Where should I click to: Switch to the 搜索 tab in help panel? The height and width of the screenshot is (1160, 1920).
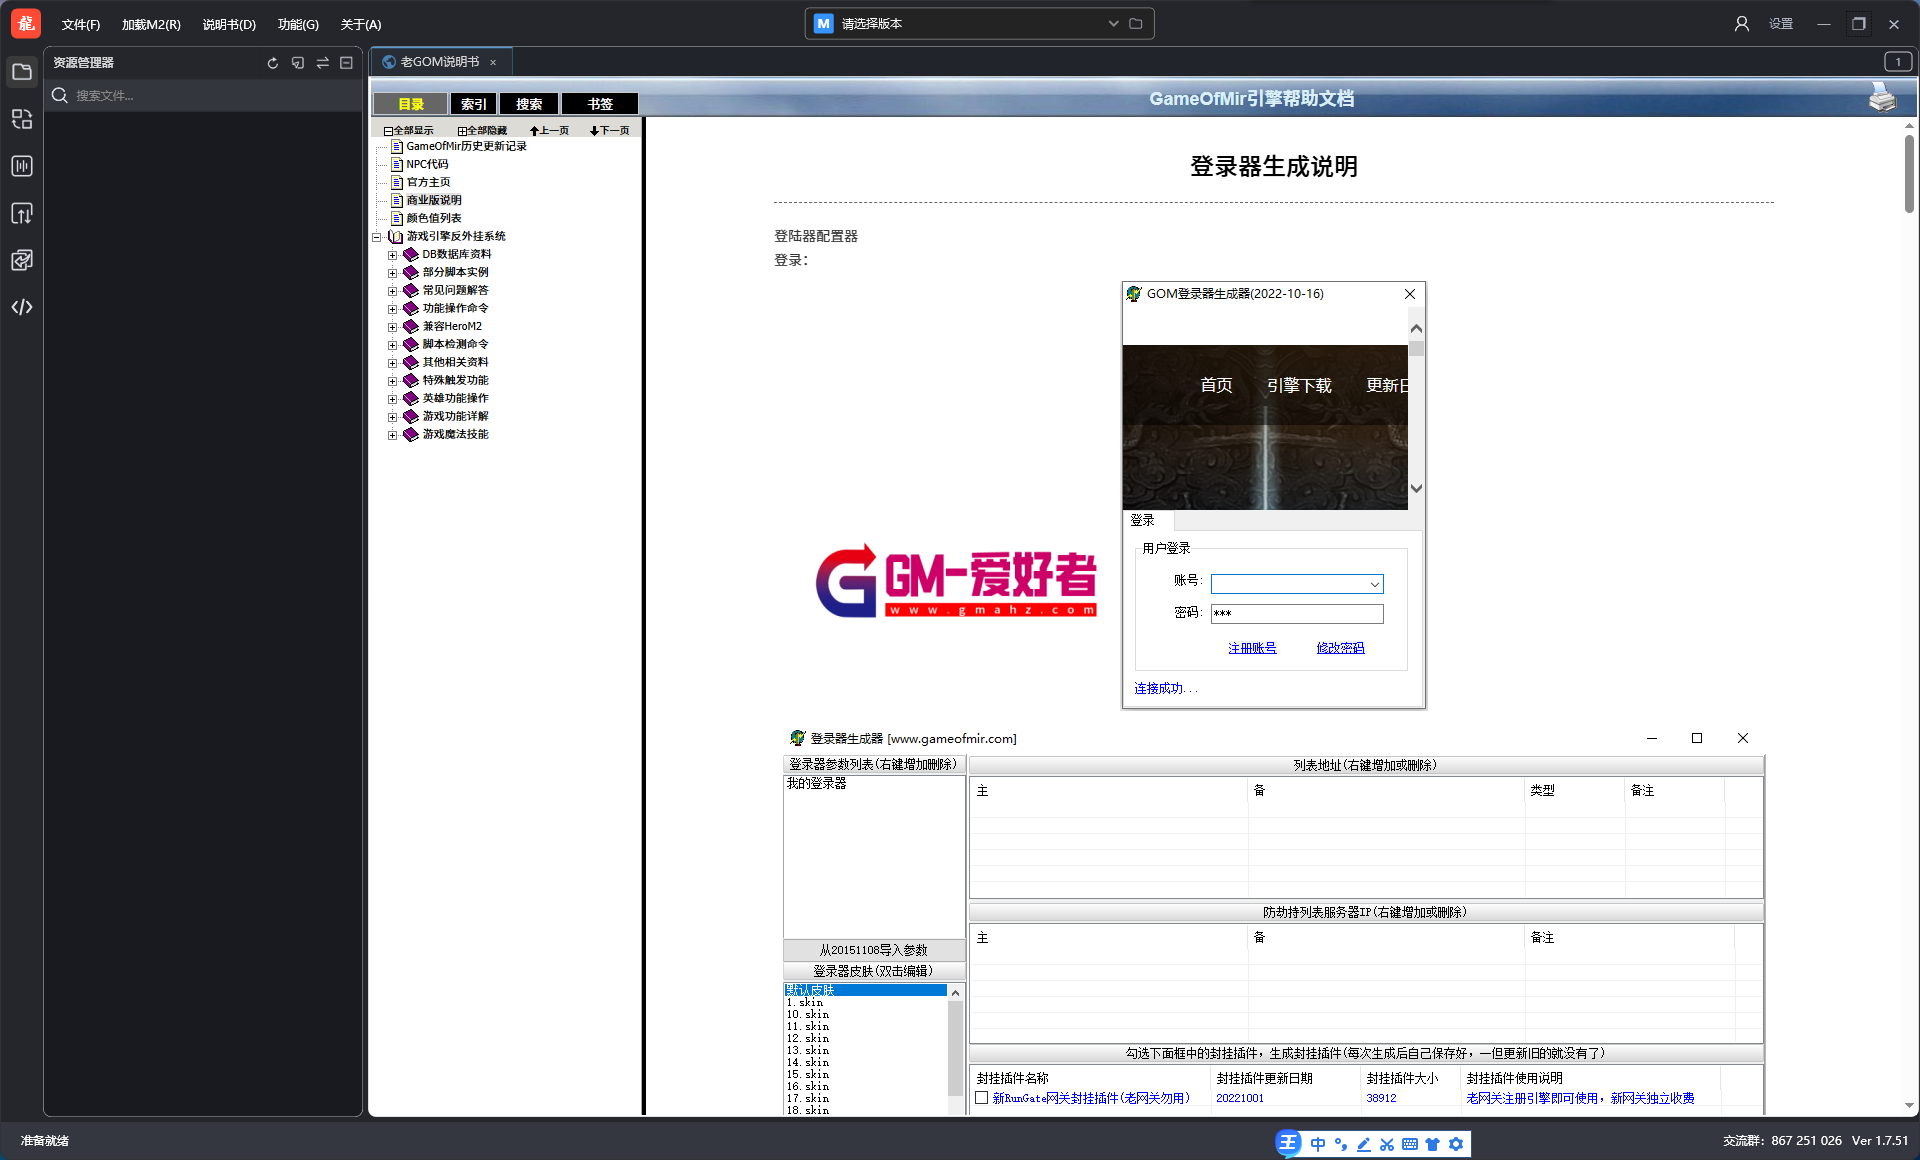[x=529, y=104]
